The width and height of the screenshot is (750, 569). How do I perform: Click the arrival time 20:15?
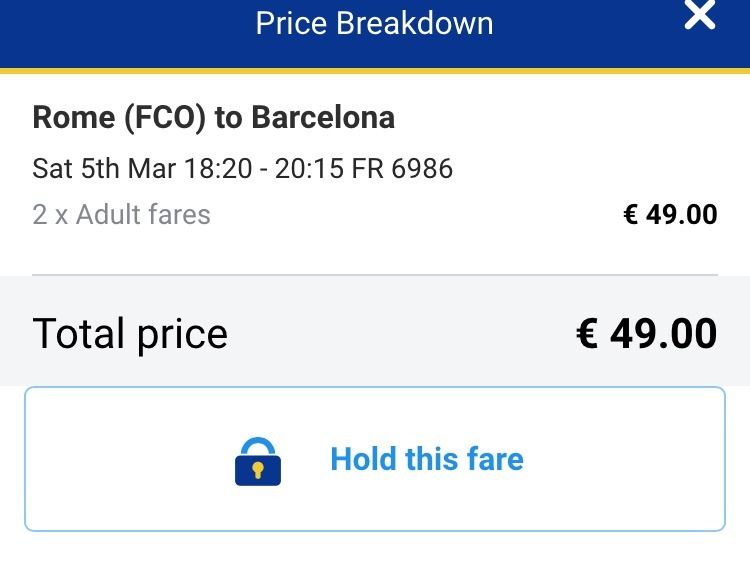309,168
